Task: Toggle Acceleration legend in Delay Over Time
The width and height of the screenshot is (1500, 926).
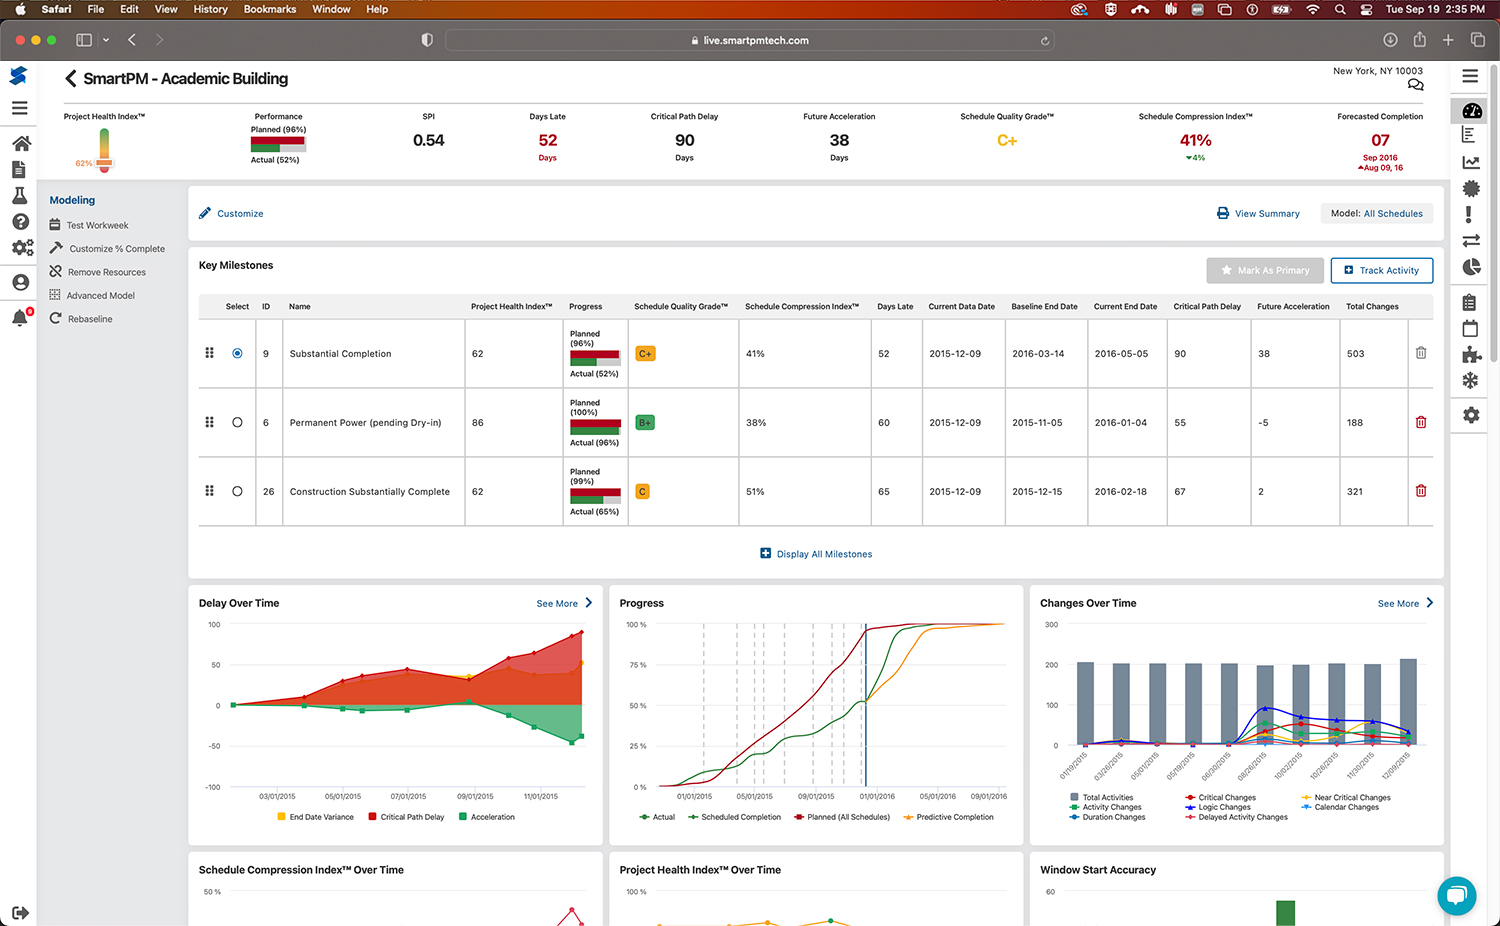Action: tap(487, 817)
